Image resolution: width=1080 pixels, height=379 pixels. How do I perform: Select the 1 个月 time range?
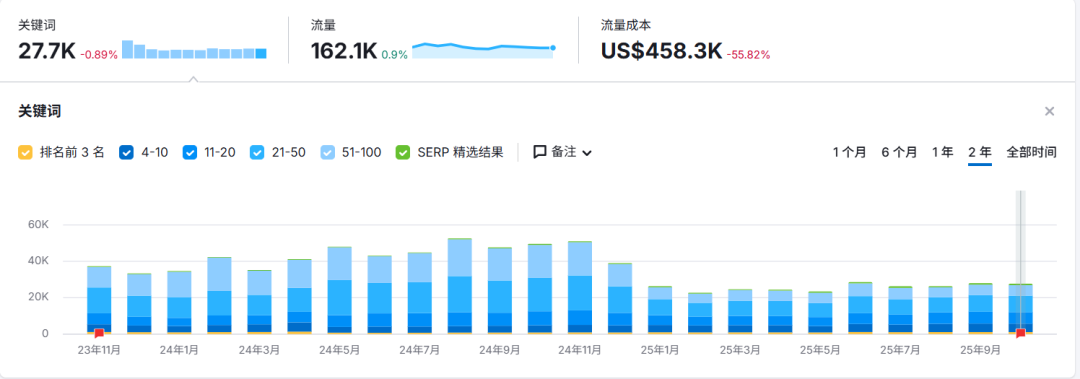tap(849, 152)
